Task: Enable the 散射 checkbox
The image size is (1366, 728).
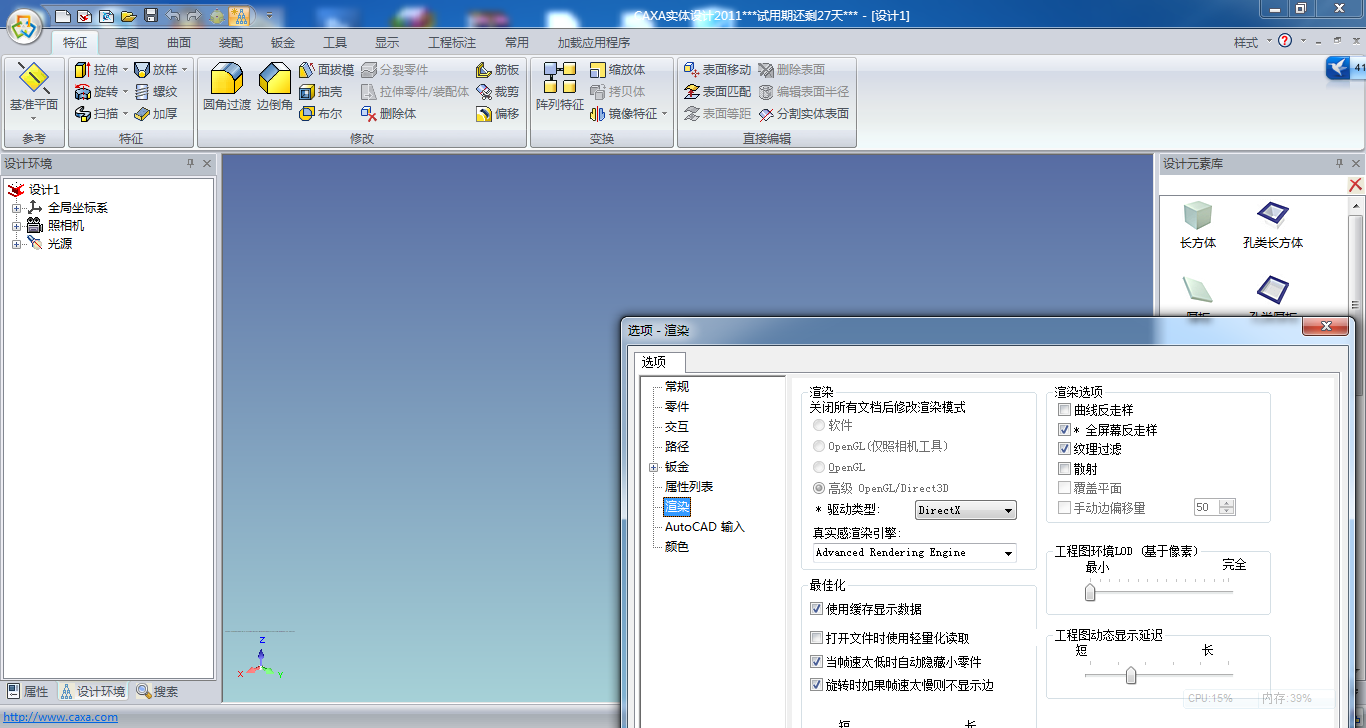Action: click(1064, 469)
